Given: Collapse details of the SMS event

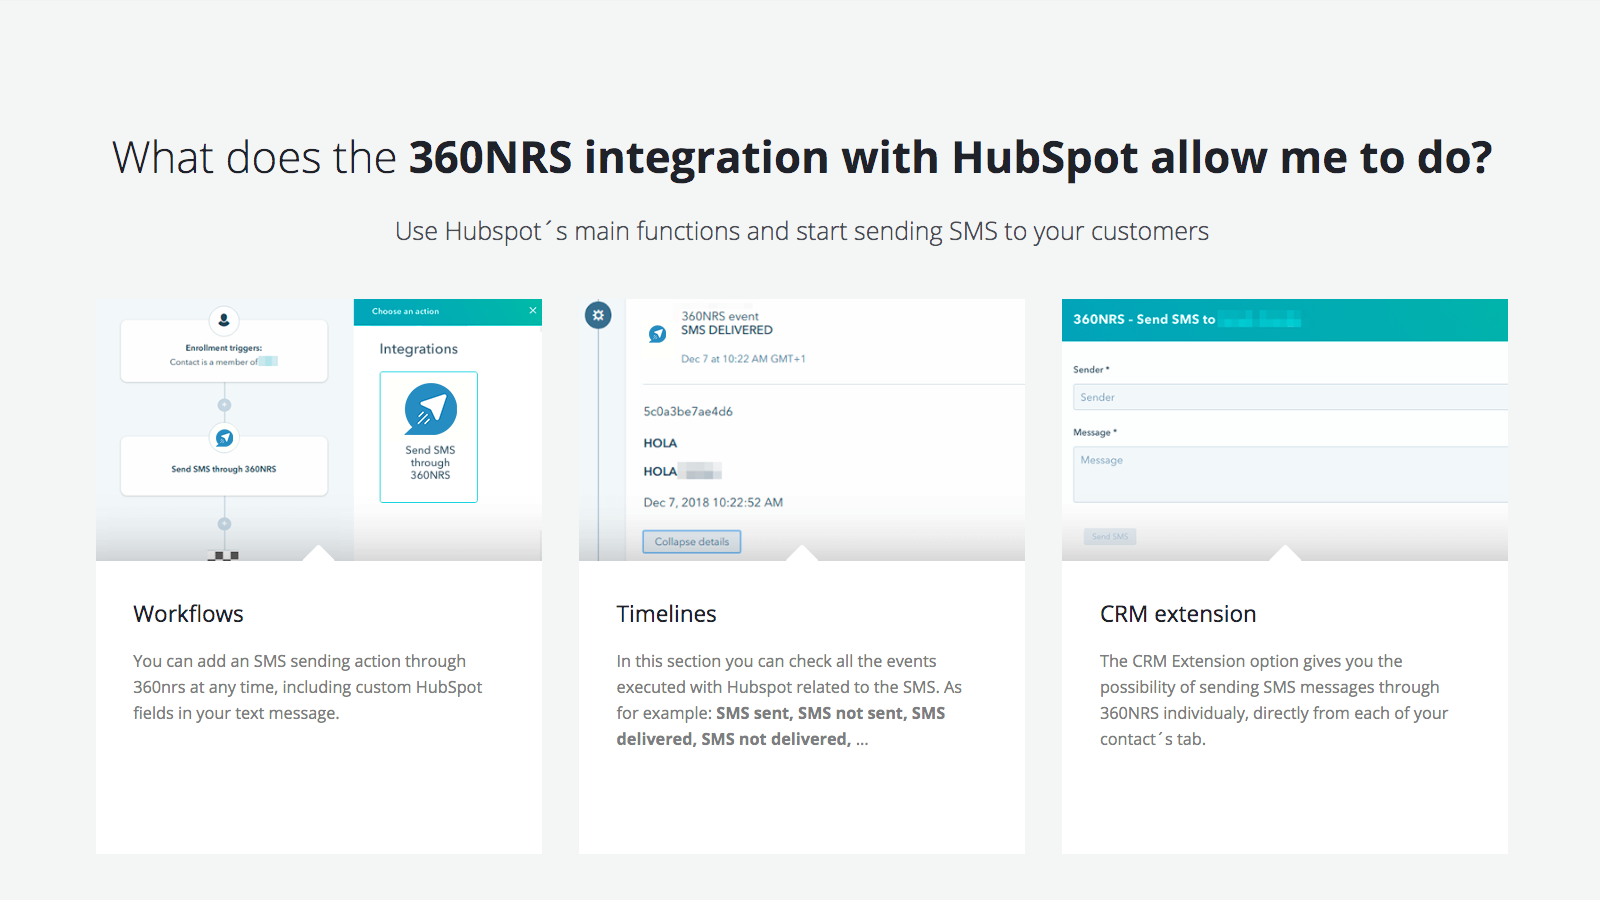Looking at the screenshot, I should coord(691,542).
